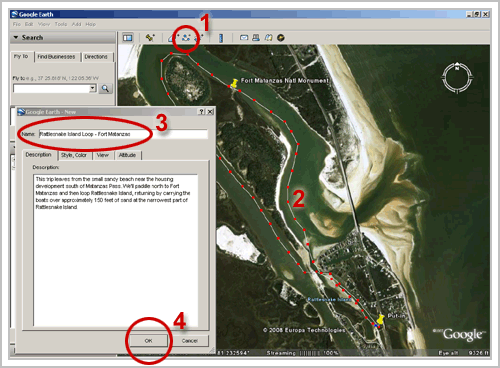
Task: Click the magnifying glass search button
Action: tap(105, 88)
